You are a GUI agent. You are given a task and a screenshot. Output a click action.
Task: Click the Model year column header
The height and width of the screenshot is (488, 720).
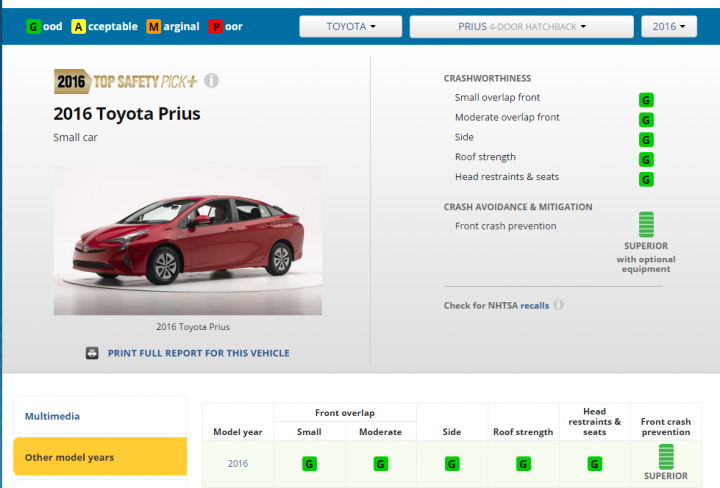[x=238, y=432]
